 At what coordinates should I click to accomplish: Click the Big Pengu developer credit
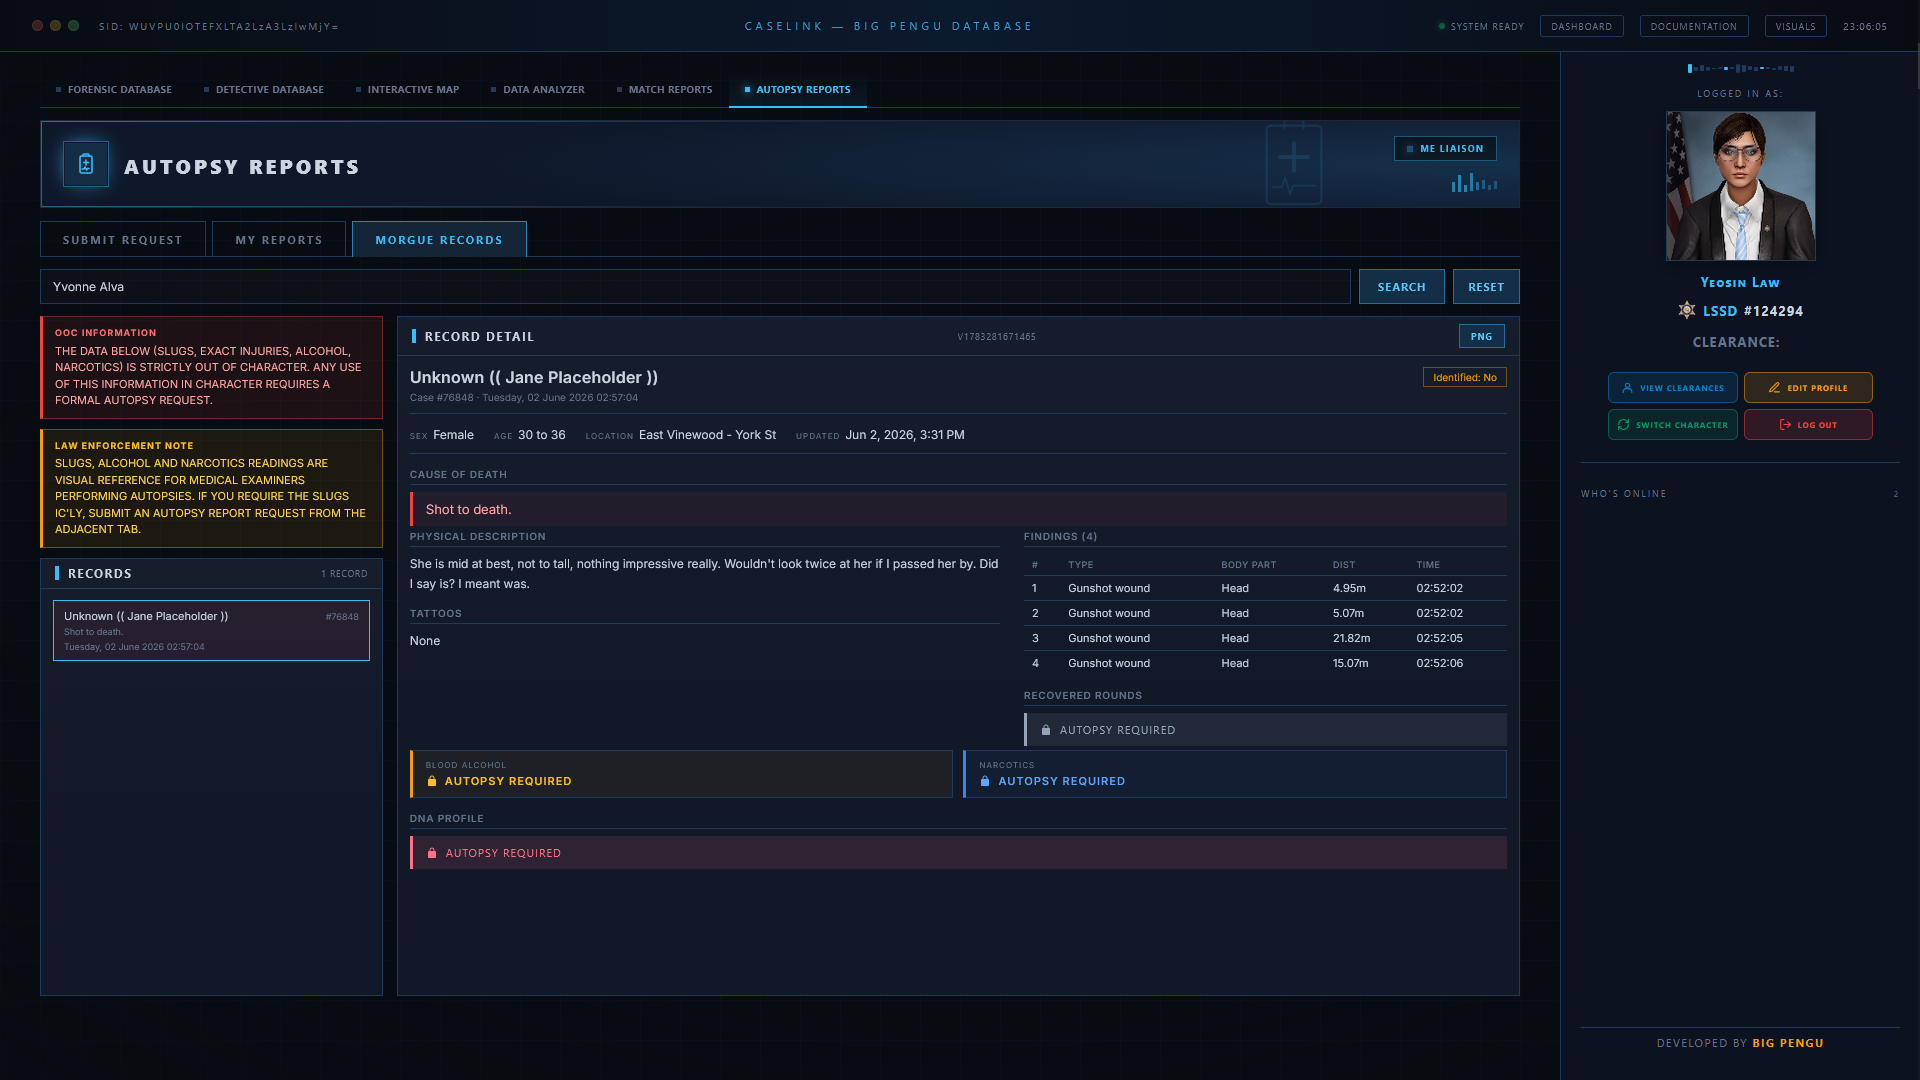coord(1787,1043)
